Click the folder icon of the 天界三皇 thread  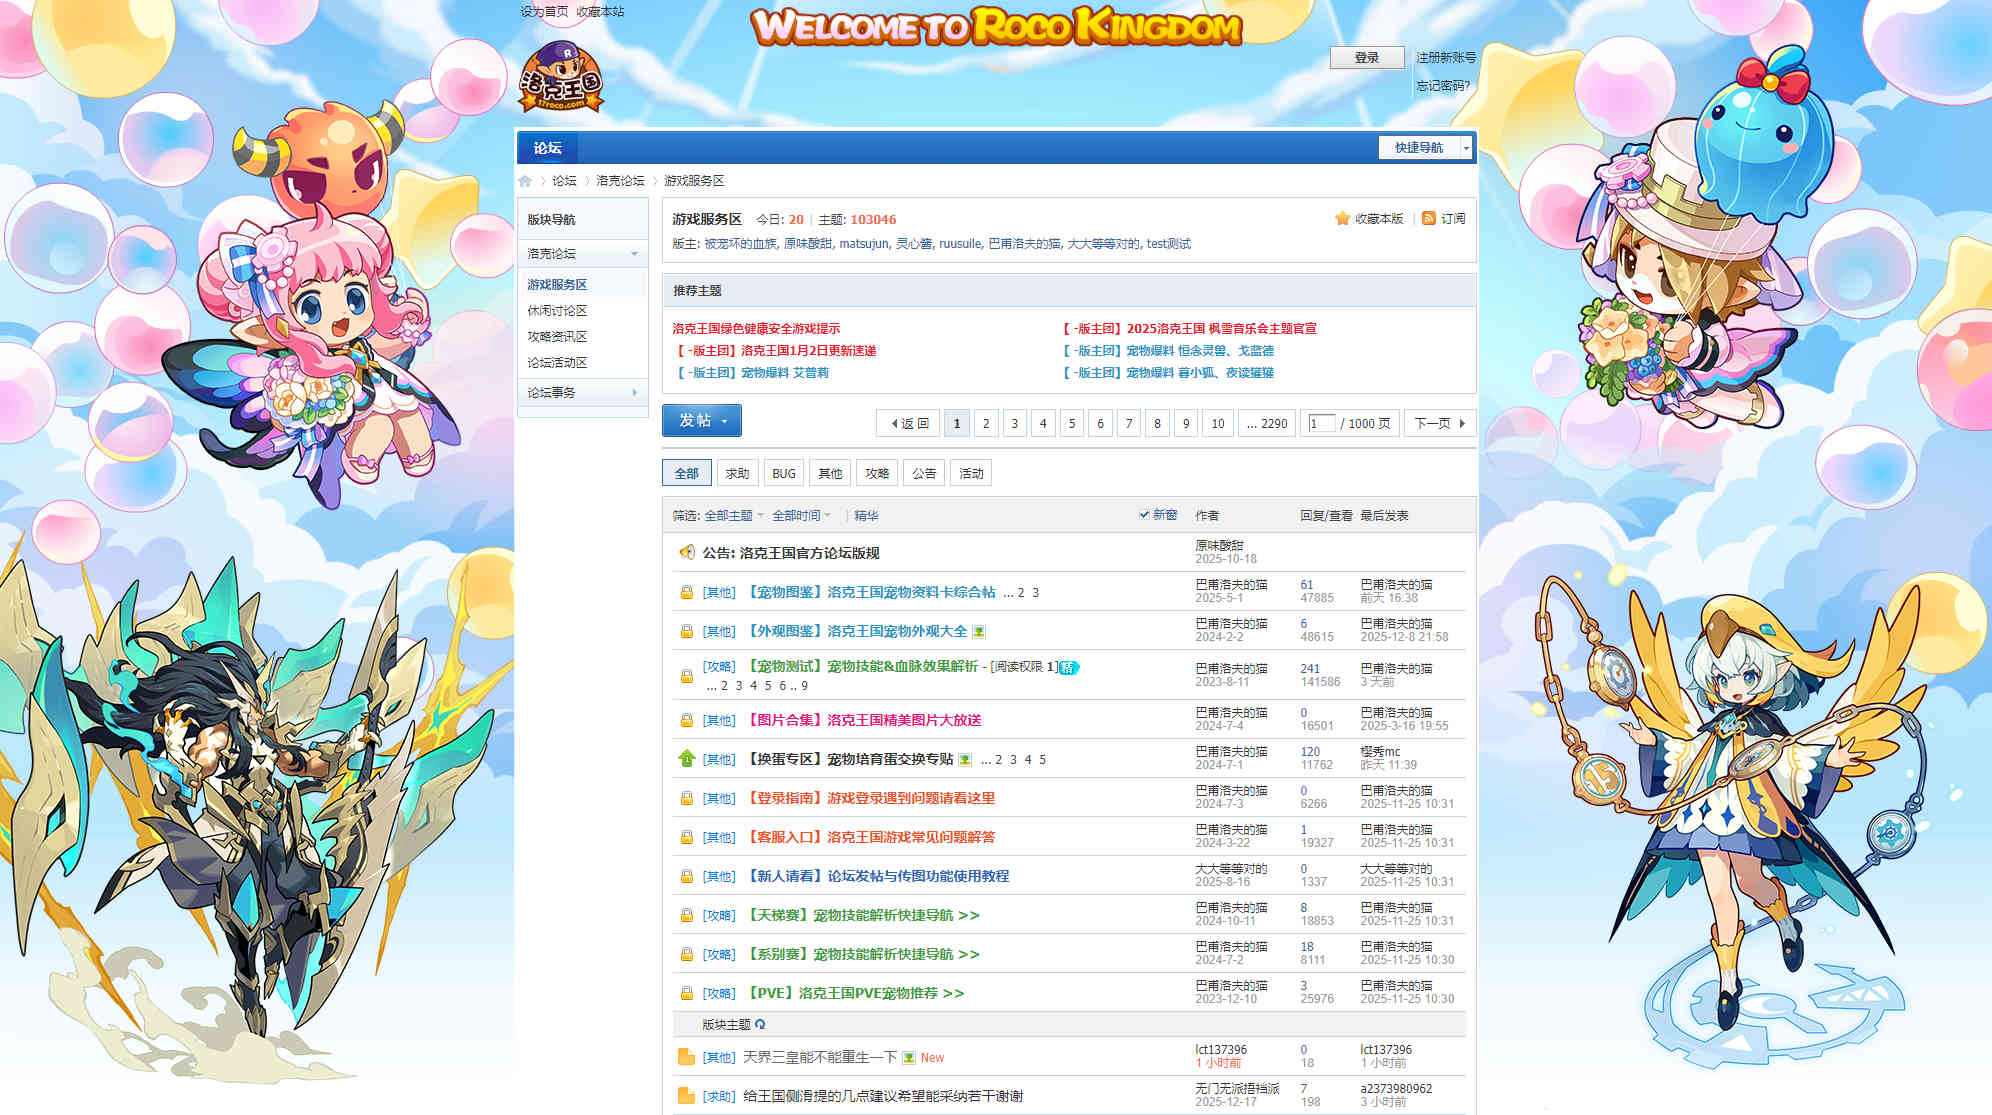[x=686, y=1057]
